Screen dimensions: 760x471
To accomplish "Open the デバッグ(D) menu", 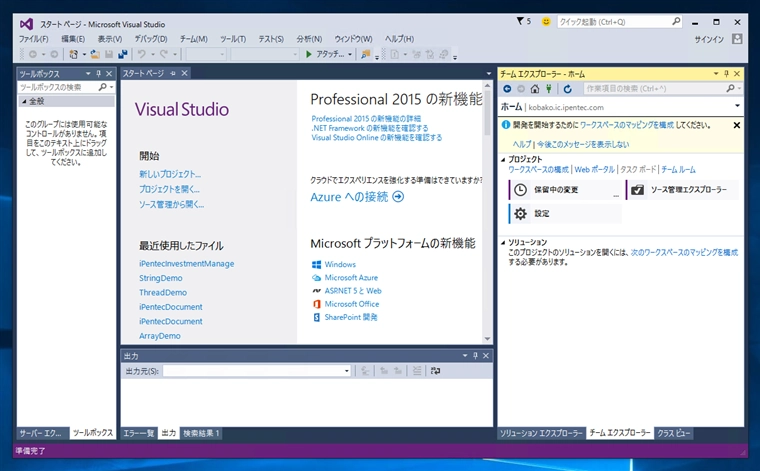I will 151,39.
